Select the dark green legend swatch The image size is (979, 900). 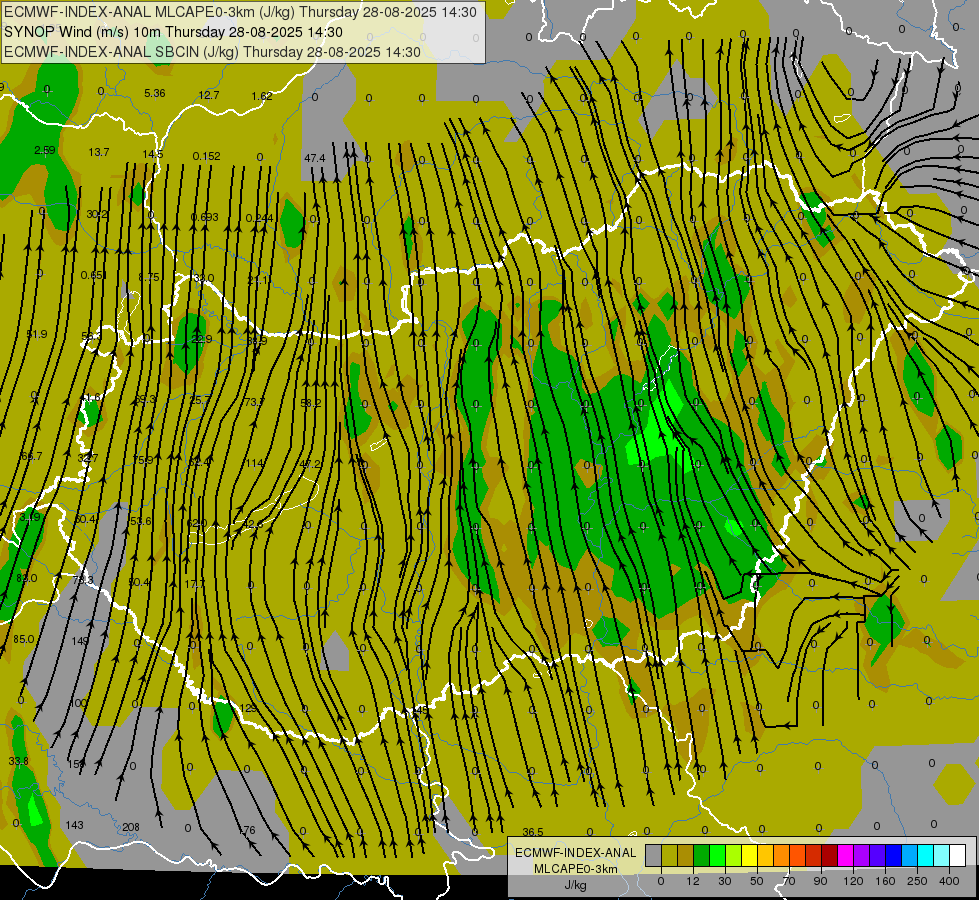(701, 856)
